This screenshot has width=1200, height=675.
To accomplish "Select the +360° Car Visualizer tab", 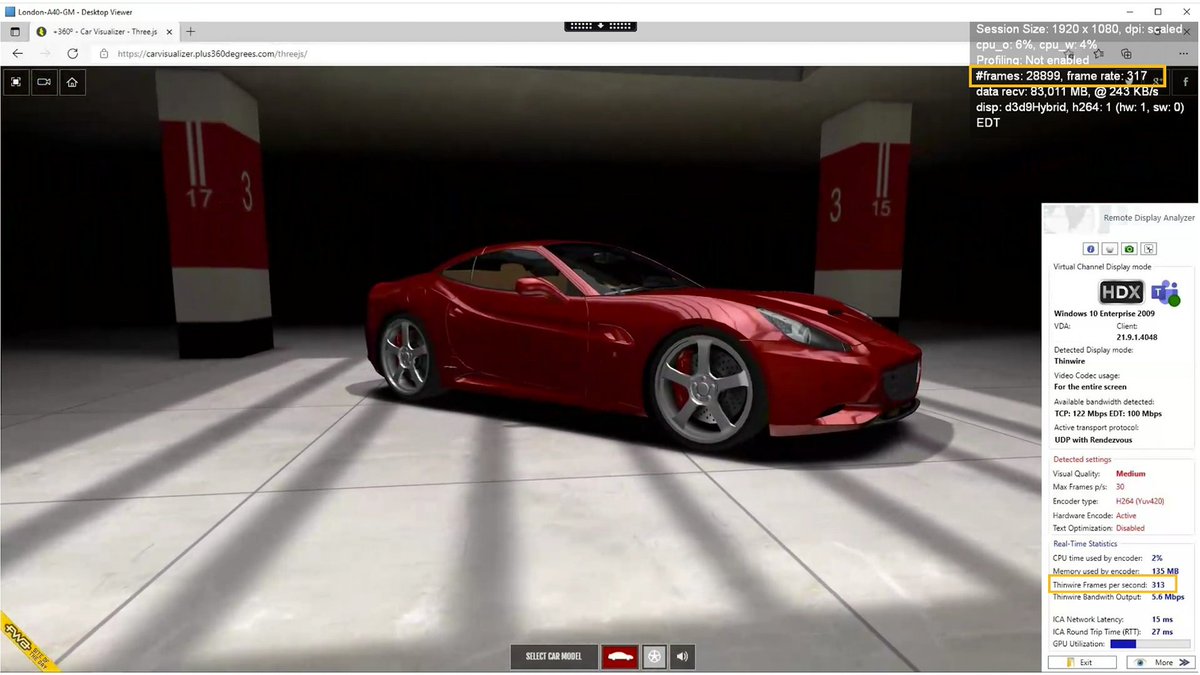I will tap(104, 32).
